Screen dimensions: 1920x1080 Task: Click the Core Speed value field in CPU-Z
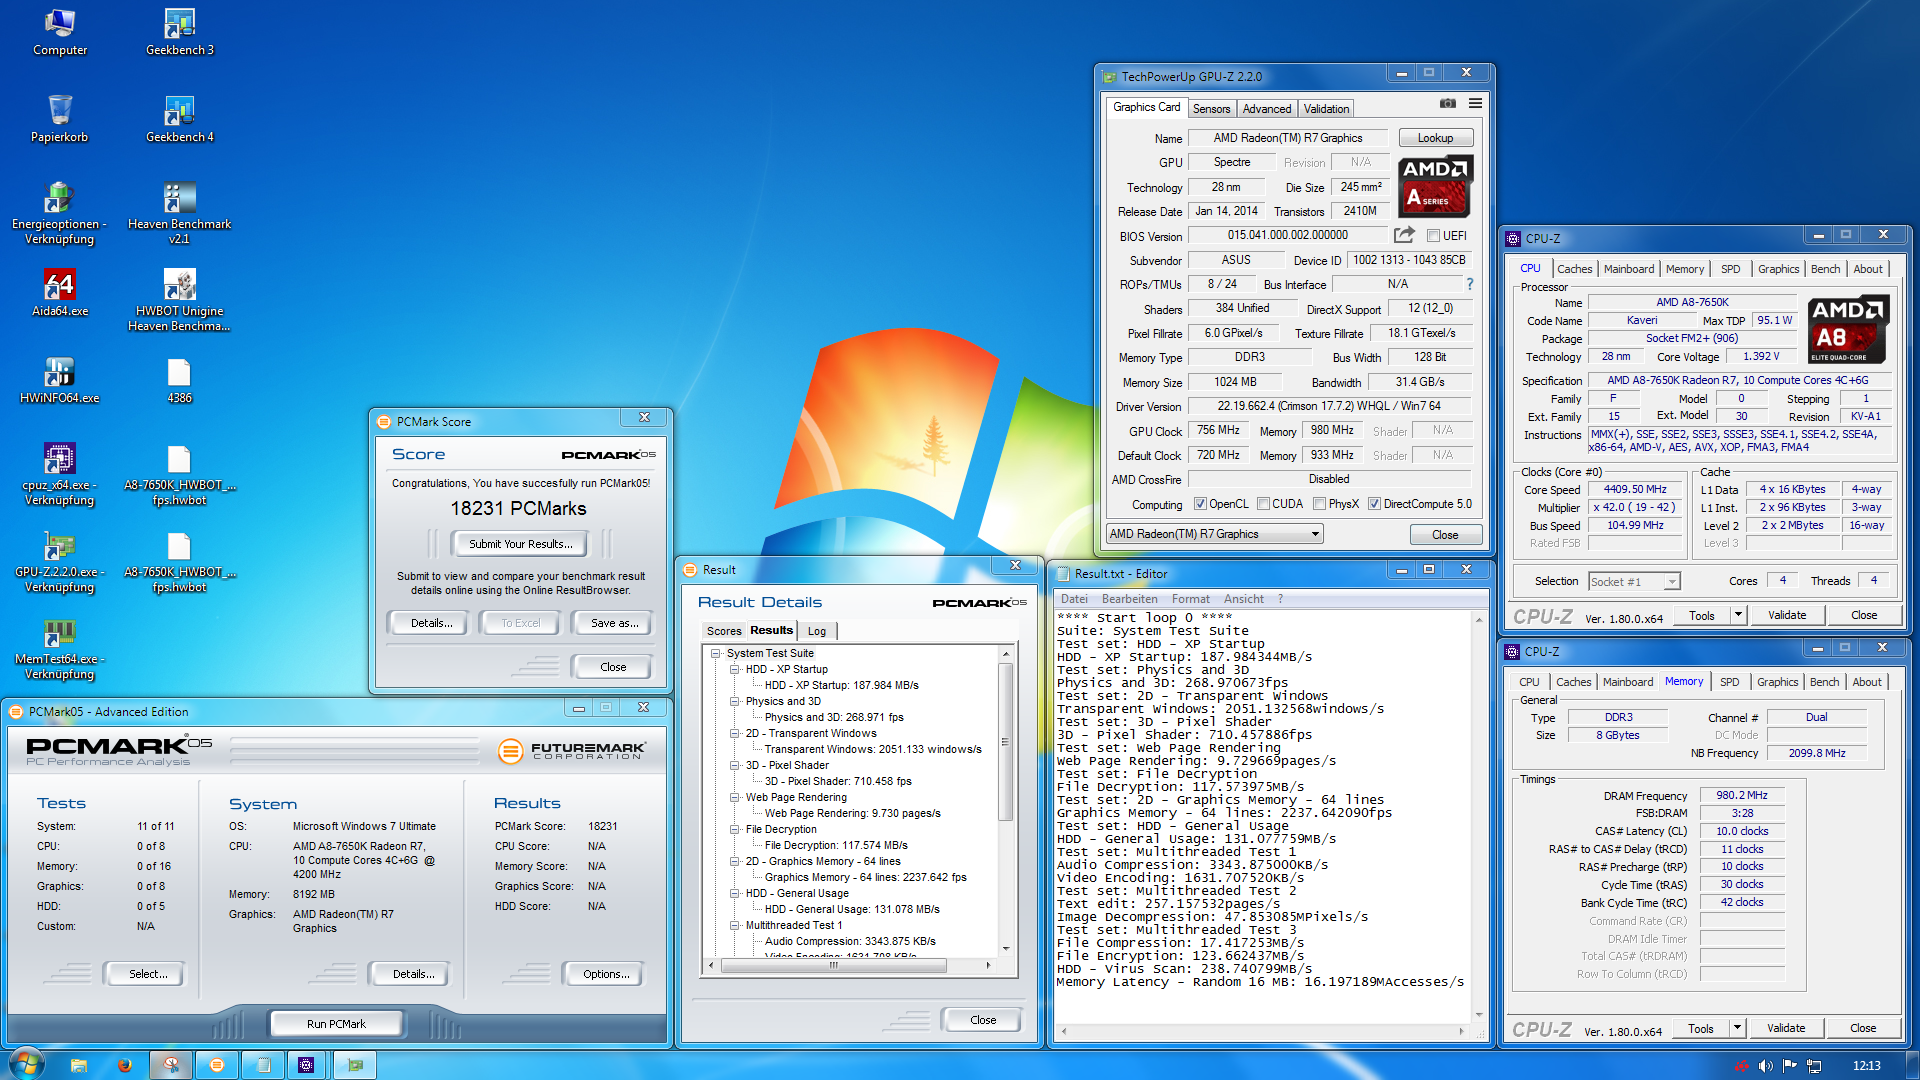[1635, 490]
